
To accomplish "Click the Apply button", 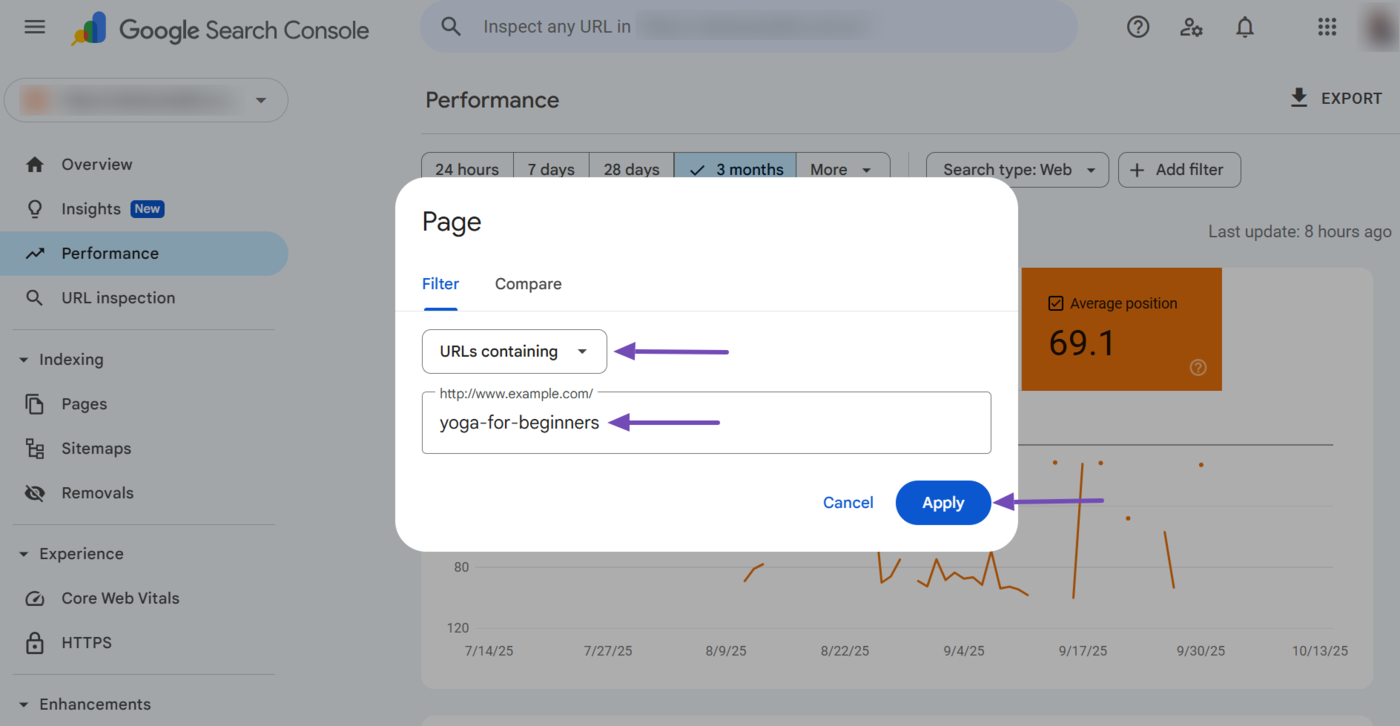I will (942, 503).
